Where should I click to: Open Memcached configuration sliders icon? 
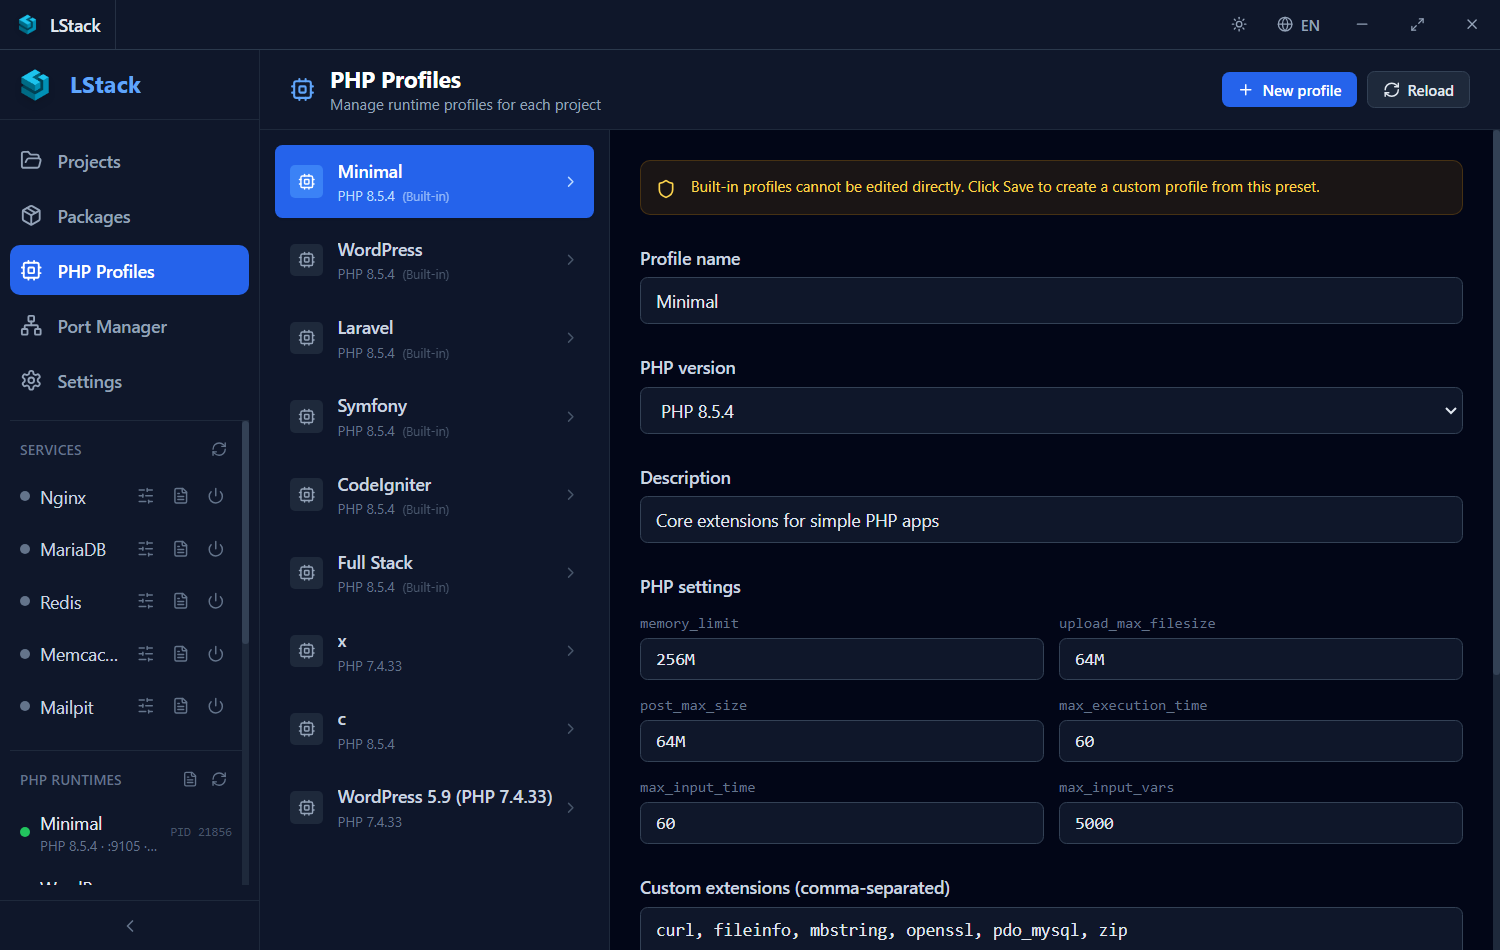146,654
